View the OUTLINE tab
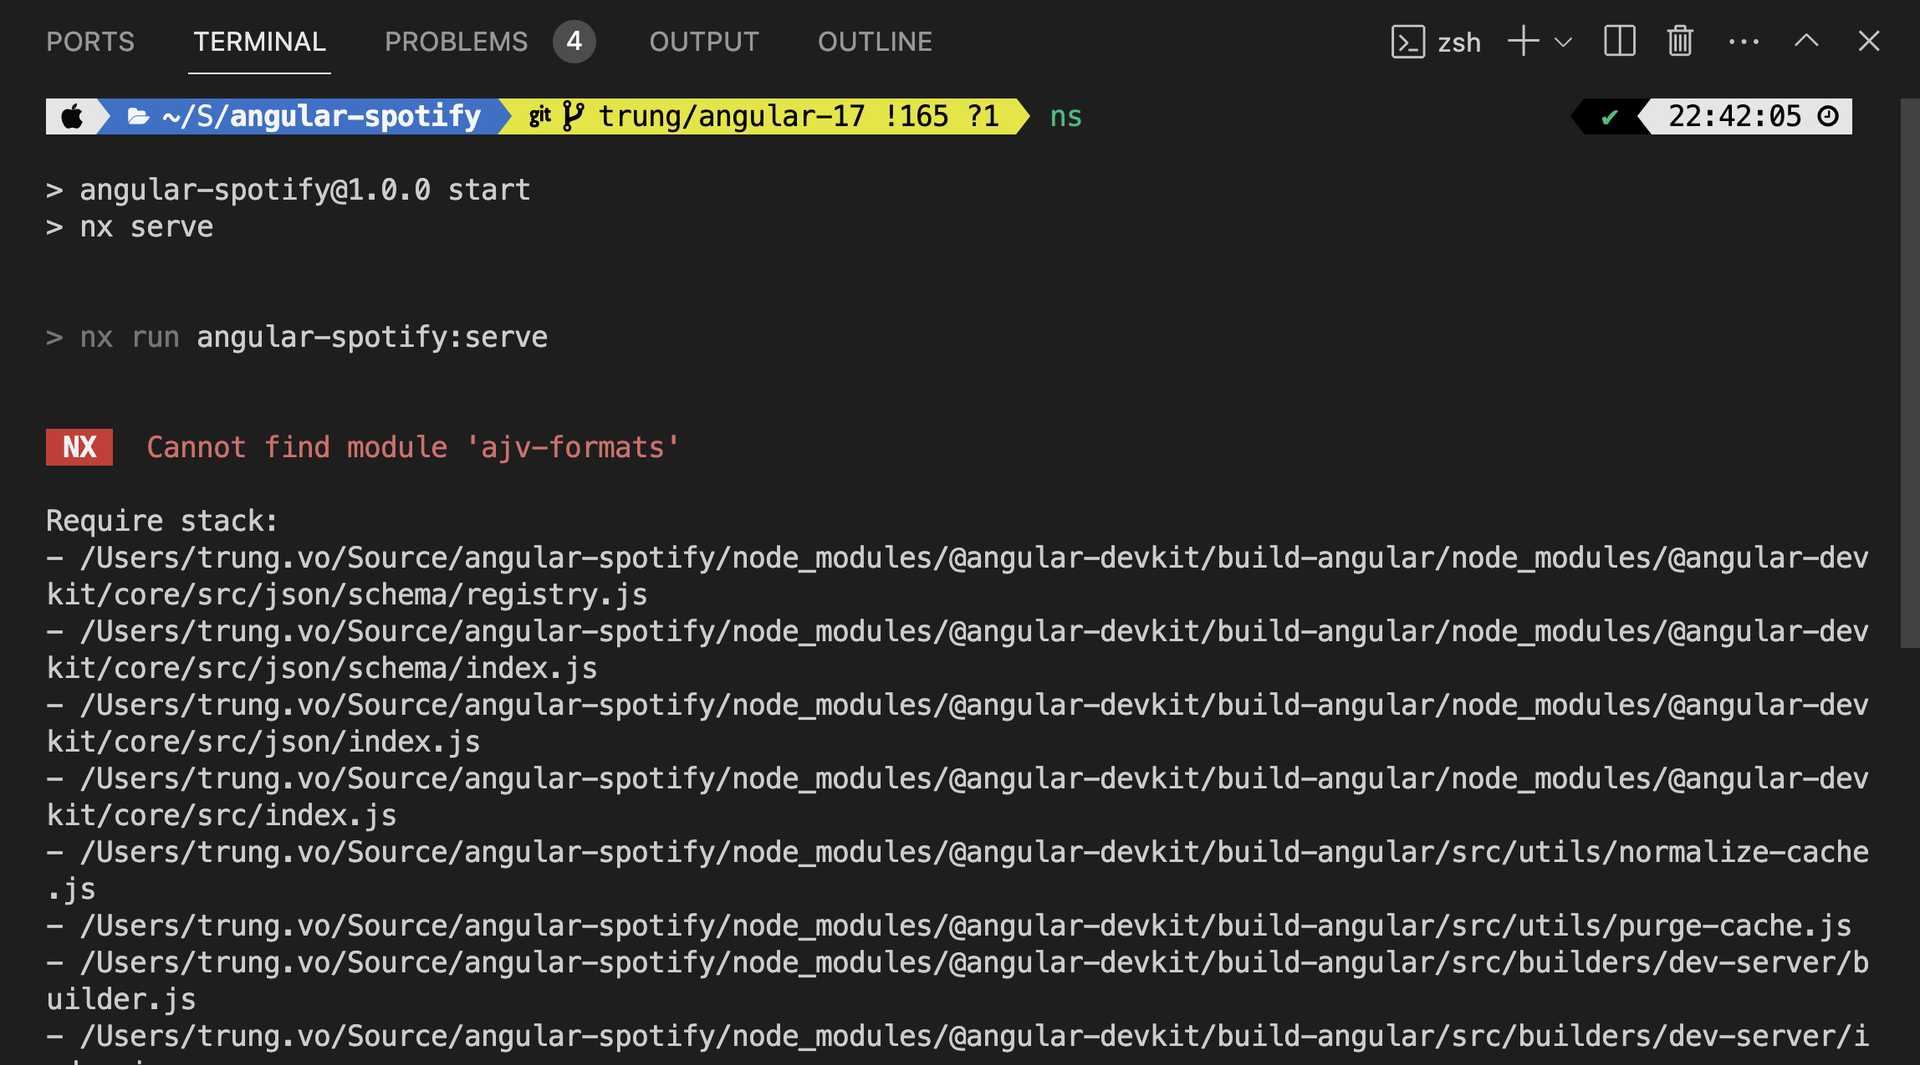The height and width of the screenshot is (1065, 1920). 875,41
